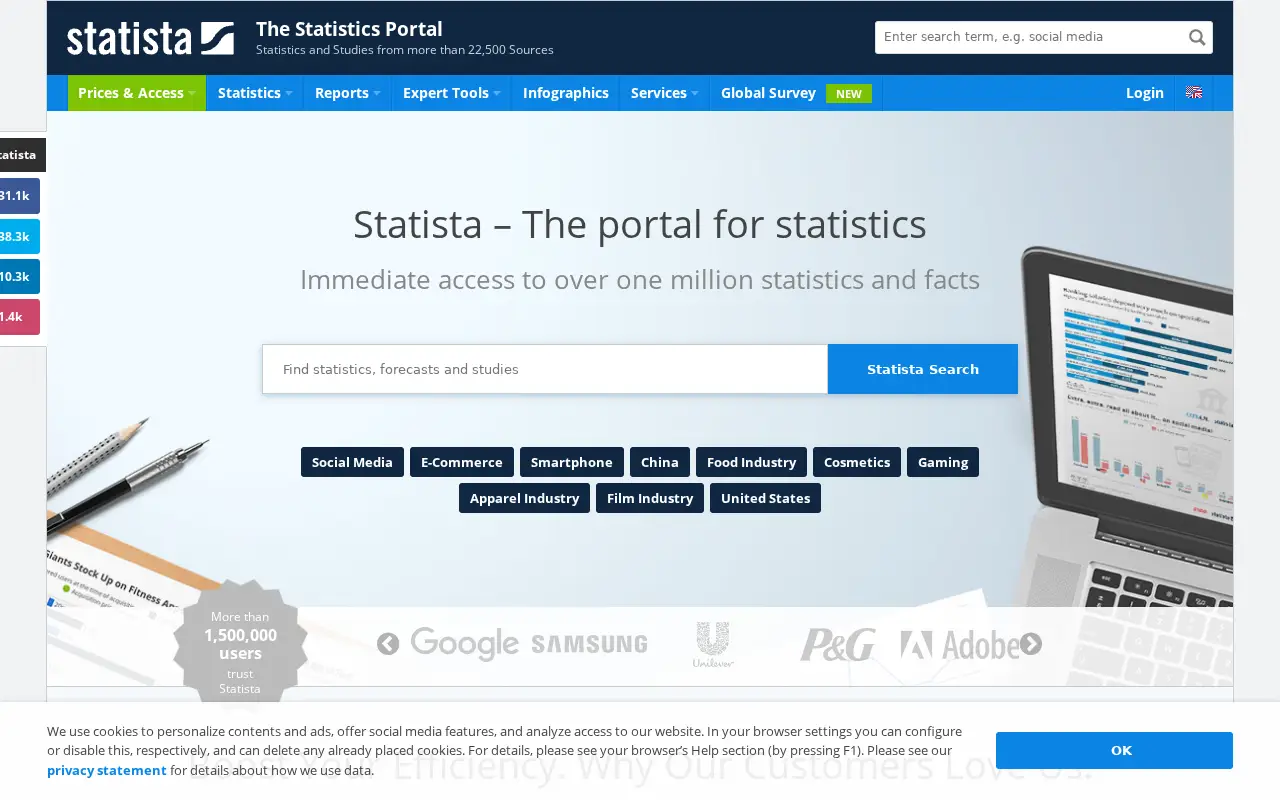This screenshot has width=1280, height=800.
Task: Select the Cosmetics topic tag
Action: tap(857, 462)
